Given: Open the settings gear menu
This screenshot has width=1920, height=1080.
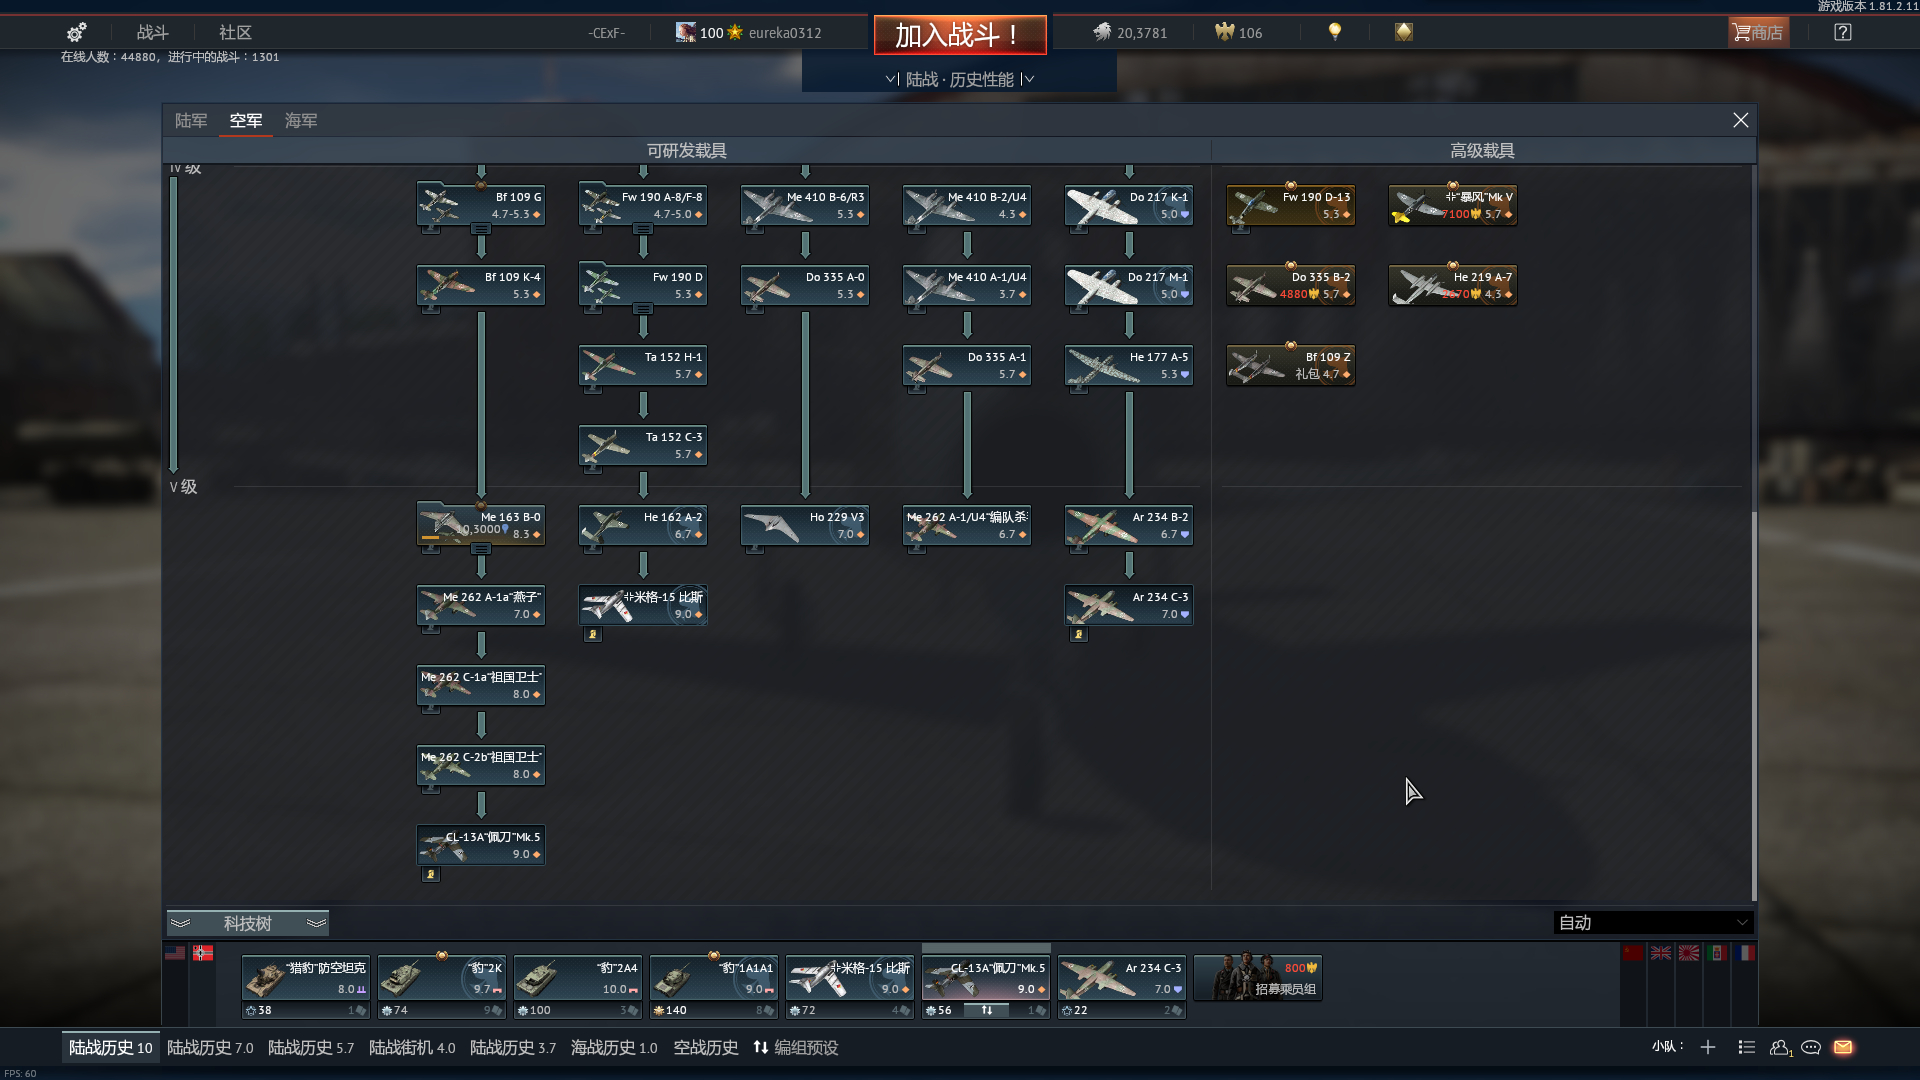Looking at the screenshot, I should [76, 32].
